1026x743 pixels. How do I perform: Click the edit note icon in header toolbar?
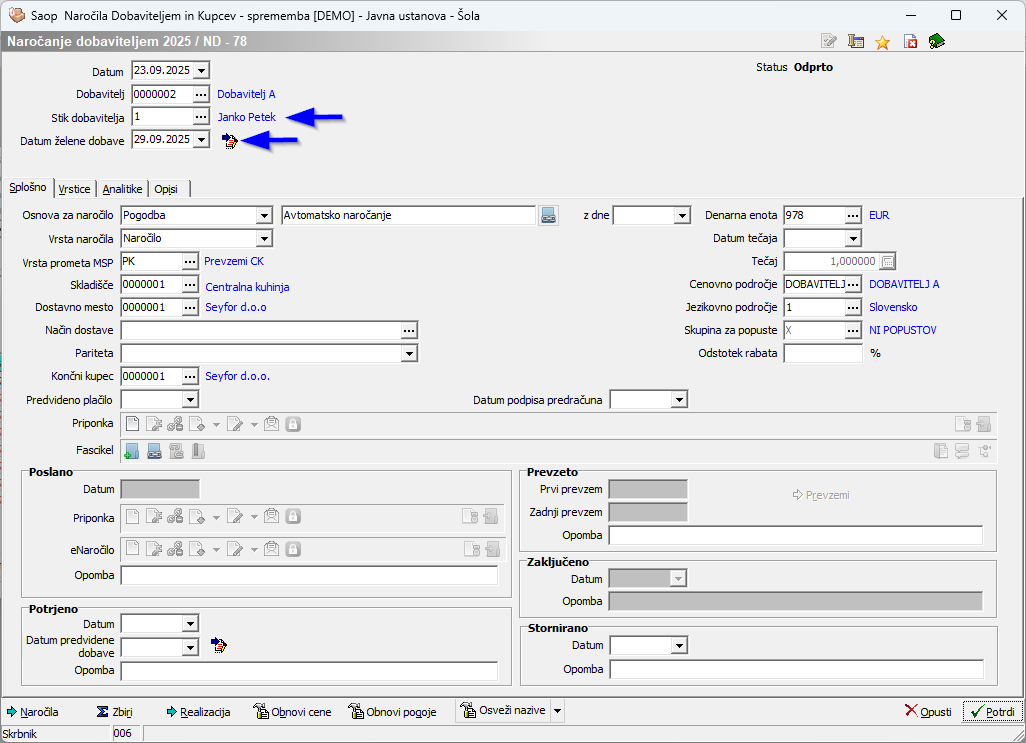[829, 41]
